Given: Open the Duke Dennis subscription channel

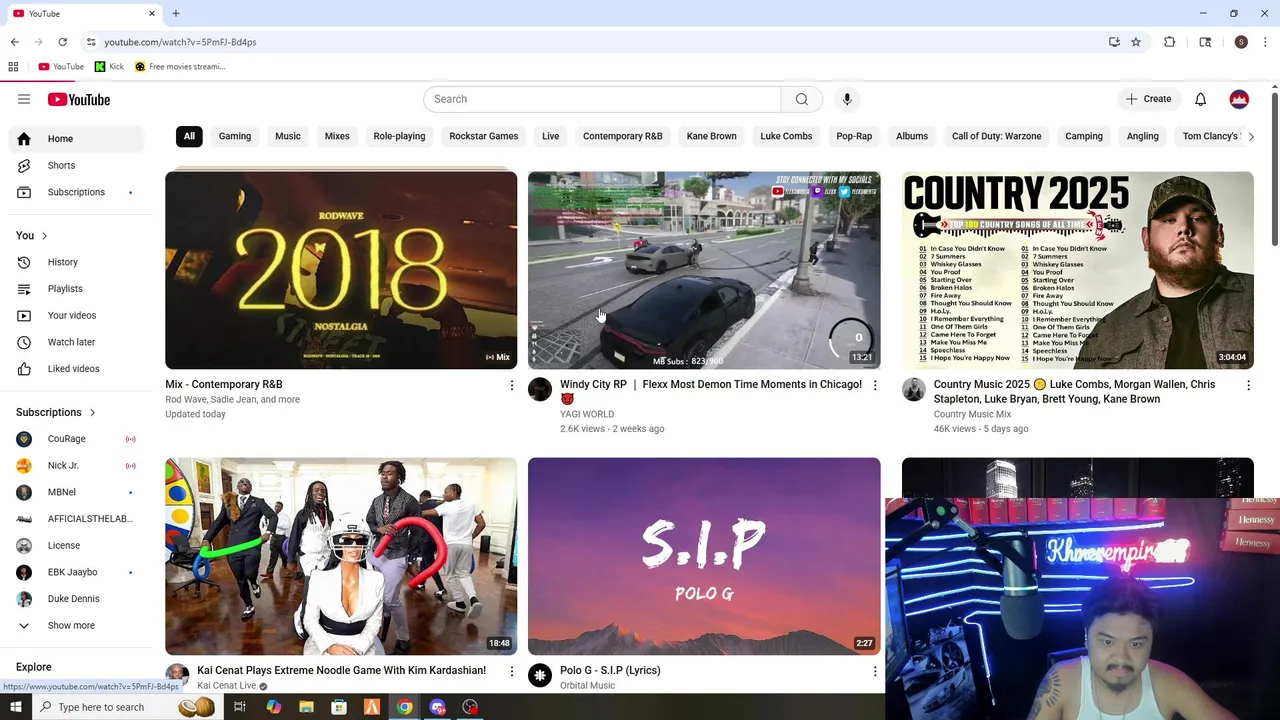Looking at the screenshot, I should coord(76,599).
